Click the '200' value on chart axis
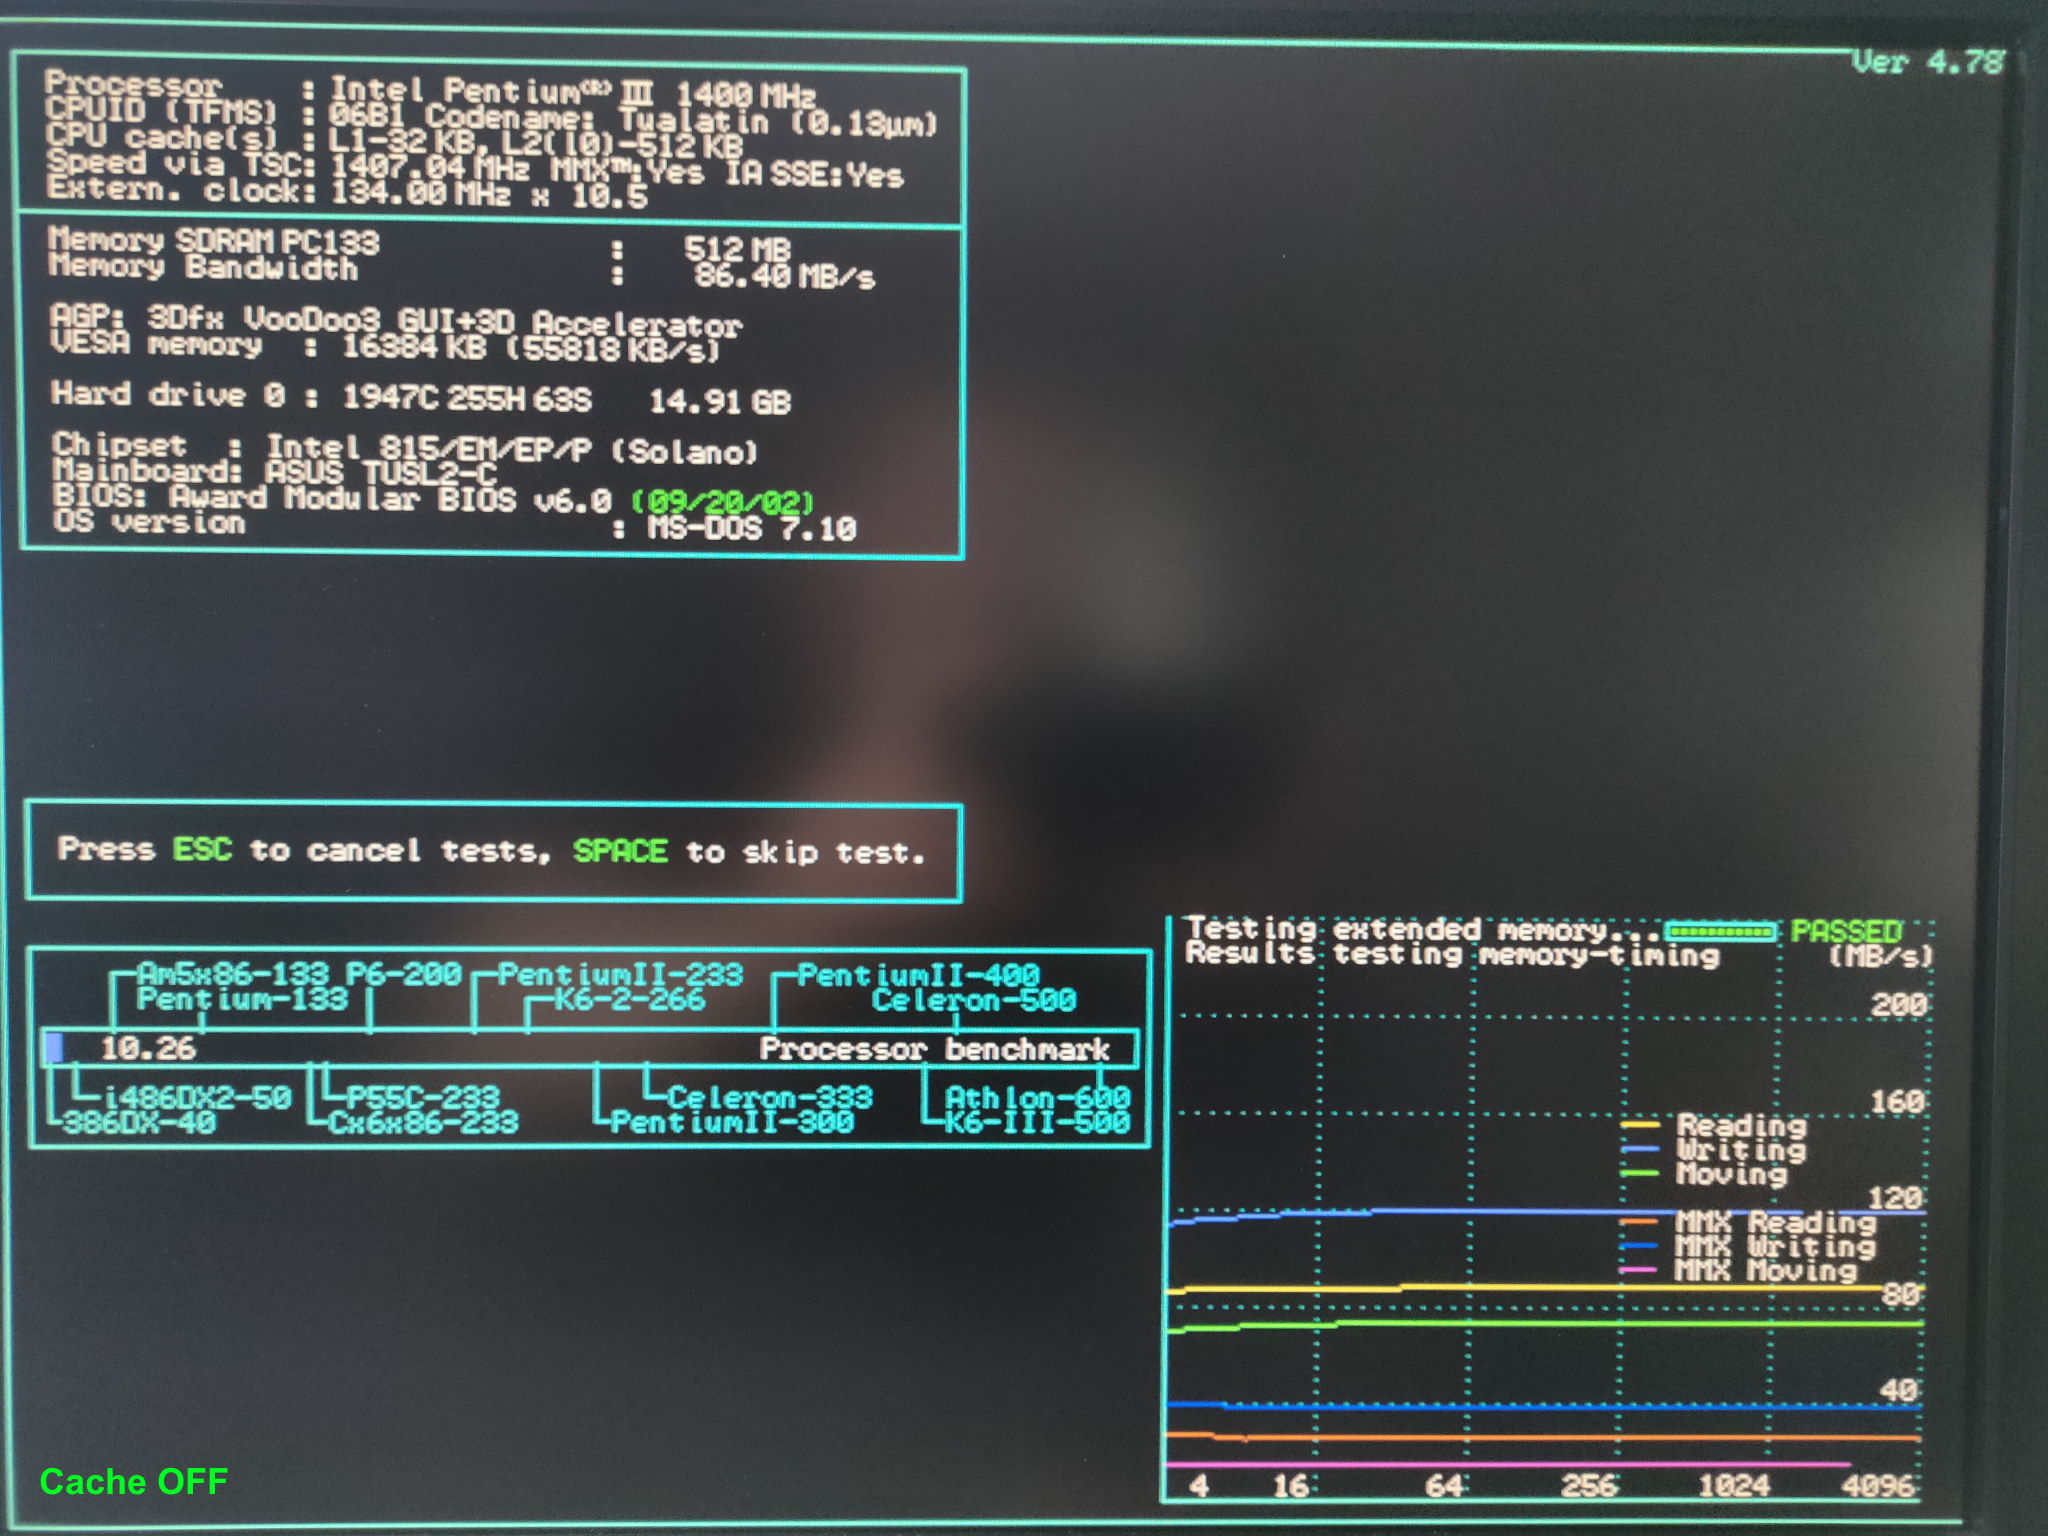The image size is (2048, 1536). point(1899,1004)
